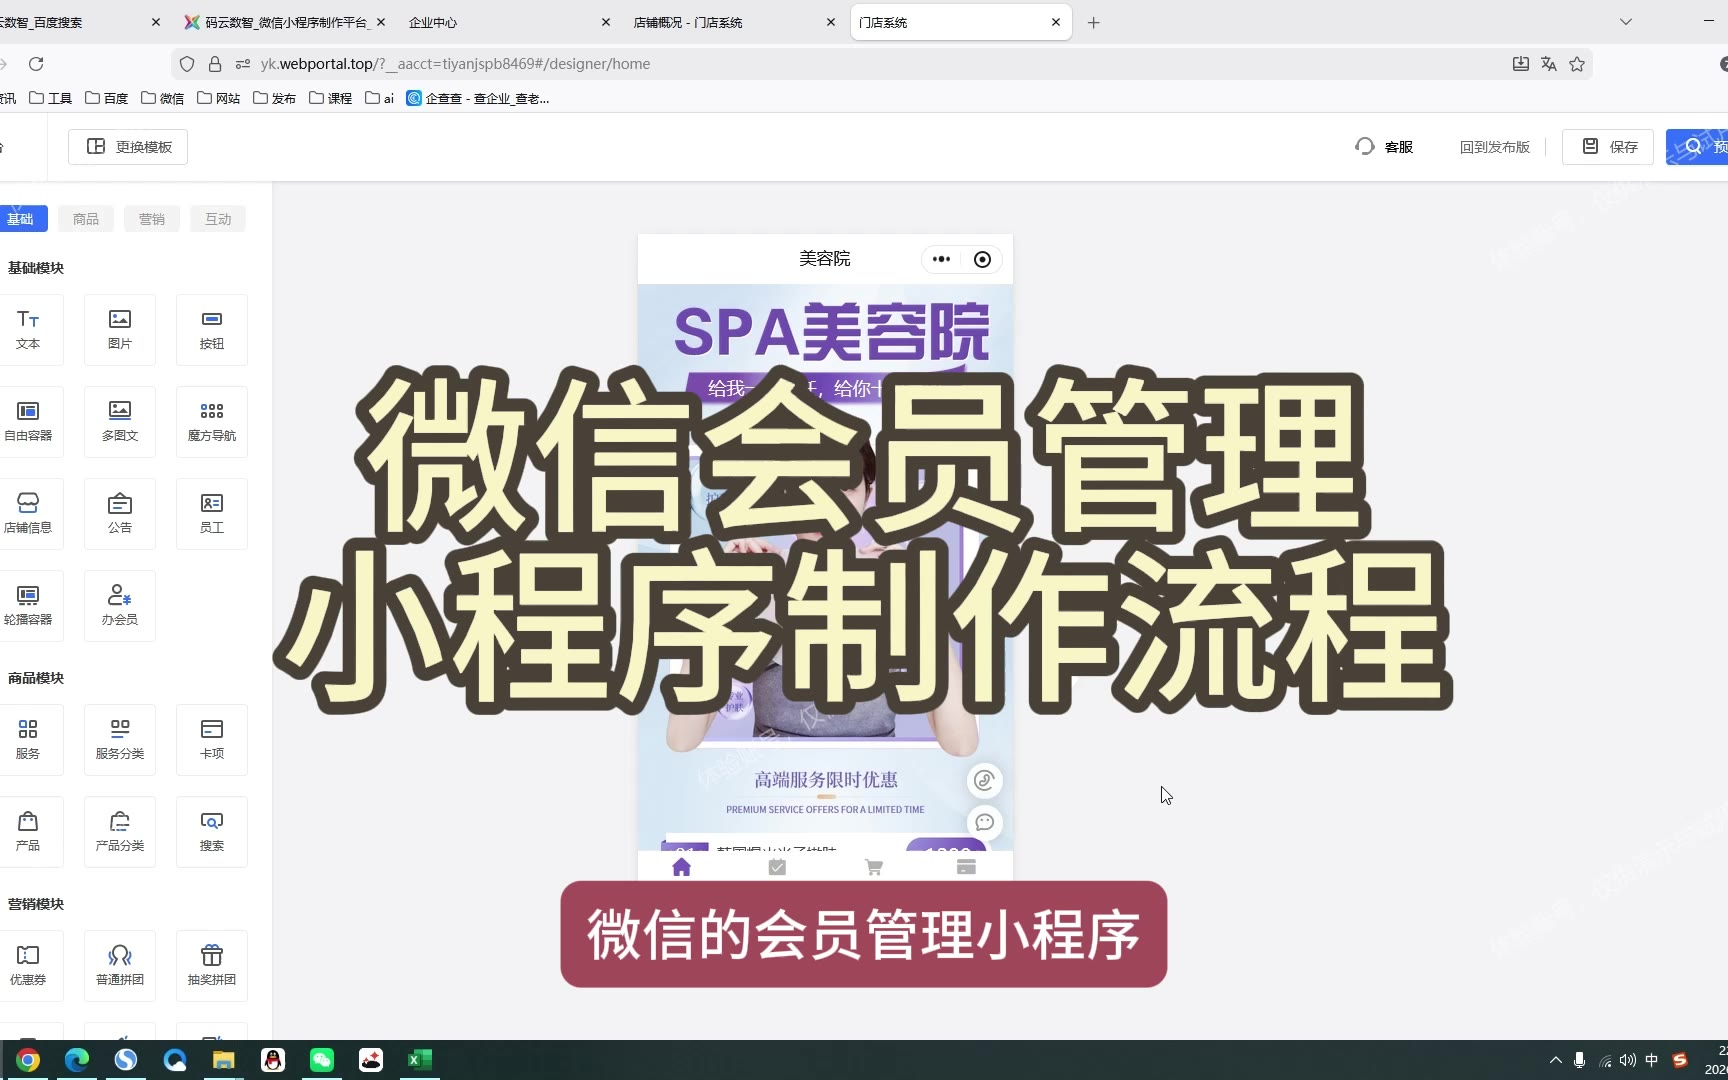
Task: Switch to the 互动 tab
Action: 218,219
